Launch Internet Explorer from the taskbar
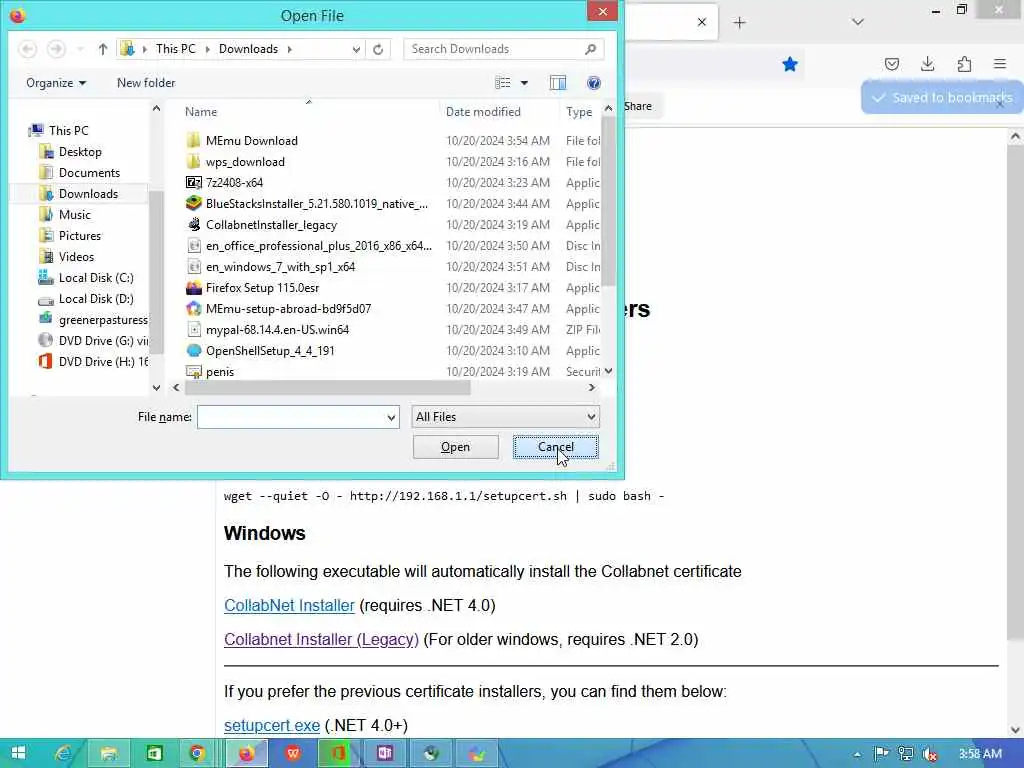The height and width of the screenshot is (768, 1024). click(63, 753)
